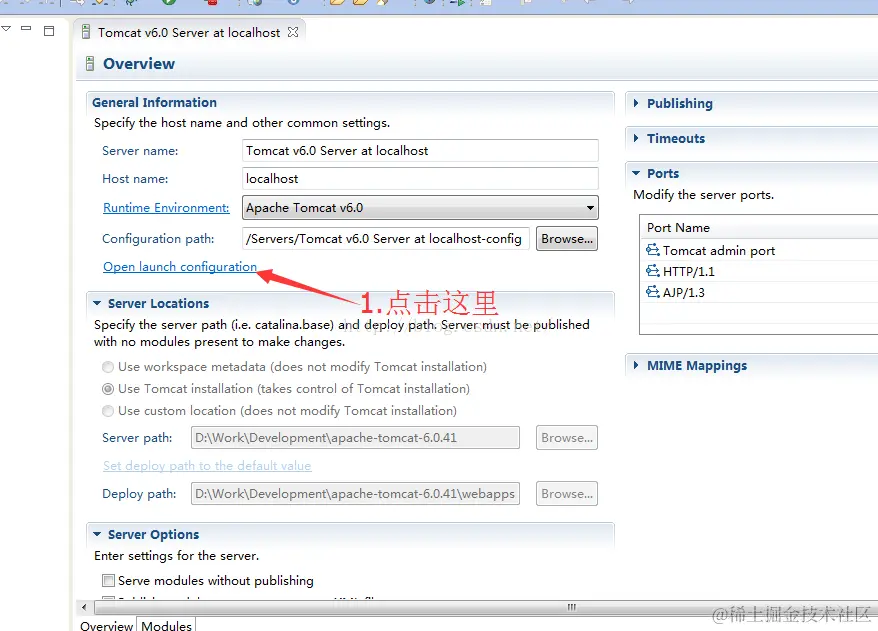This screenshot has width=878, height=631.
Task: Focus the Server name text field
Action: click(421, 151)
